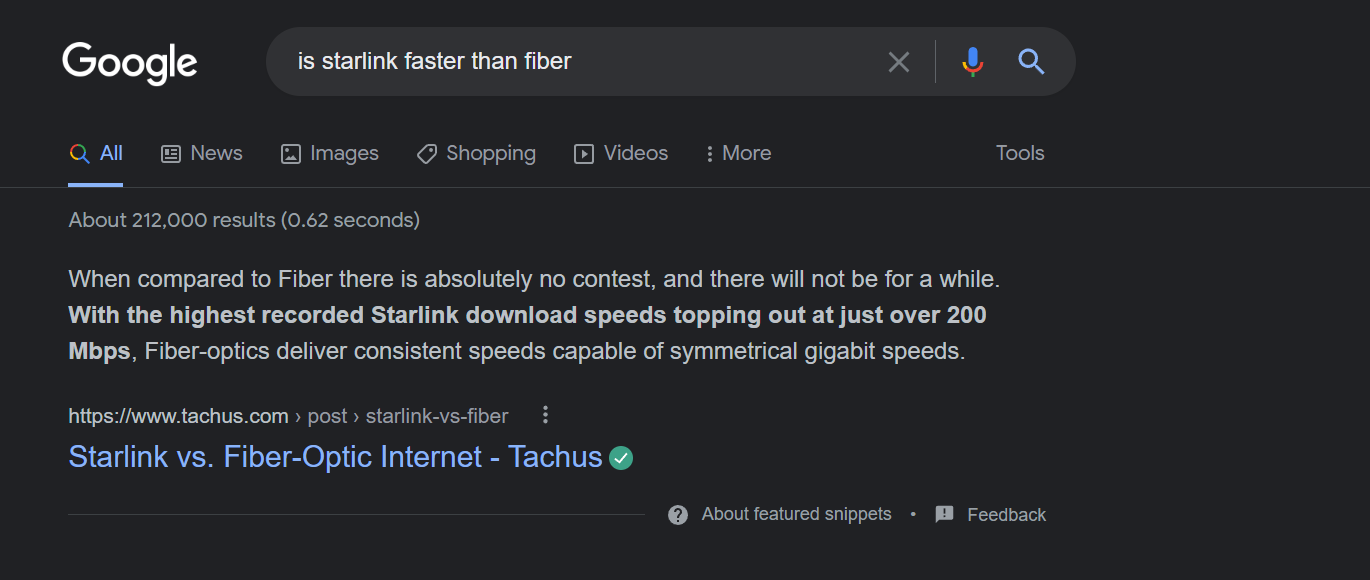
Task: Open About featured snippets link
Action: (x=796, y=514)
